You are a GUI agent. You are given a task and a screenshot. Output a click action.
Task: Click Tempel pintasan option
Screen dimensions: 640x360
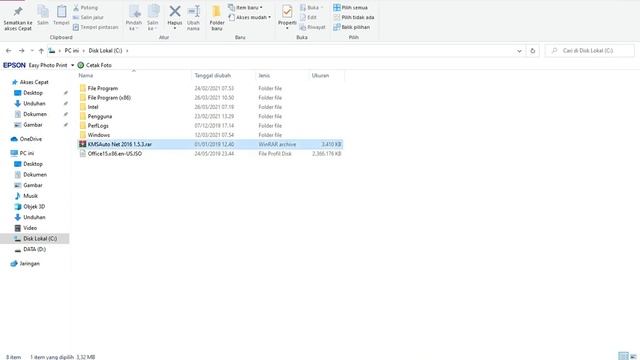96,27
